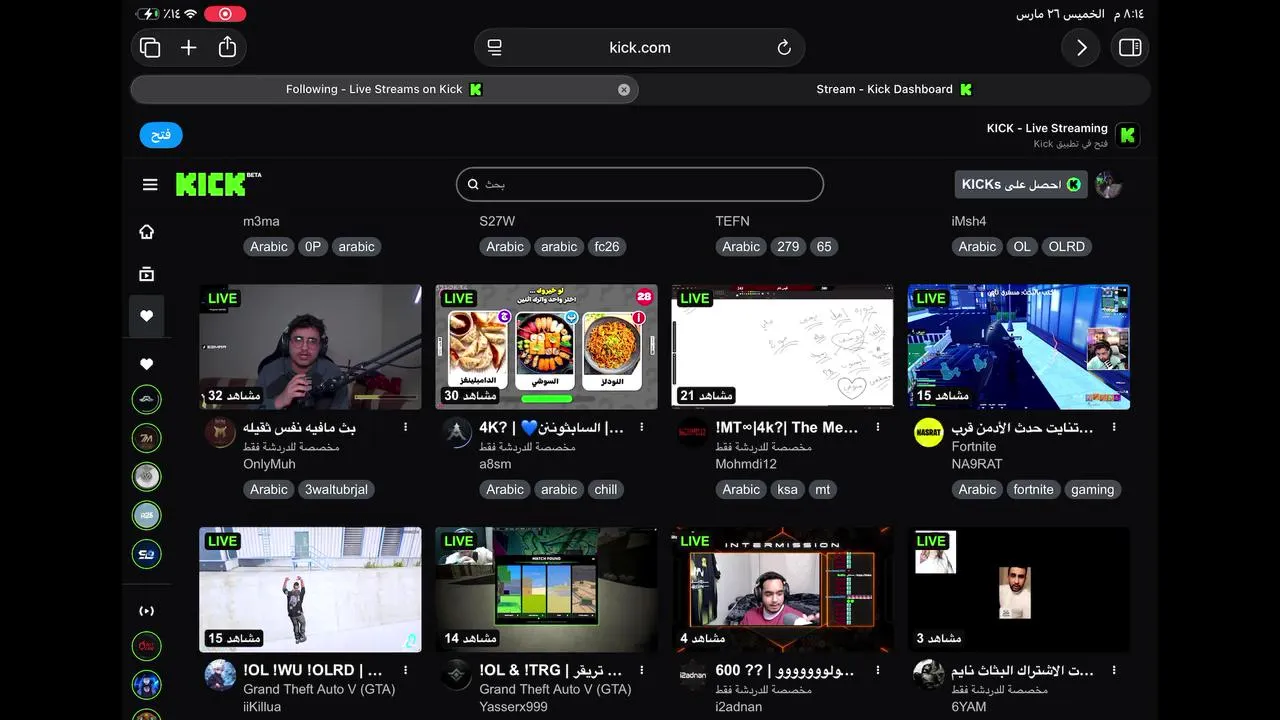This screenshot has width=1280, height=720.
Task: Open iiKillua GTA stream thumbnail
Action: pos(310,589)
